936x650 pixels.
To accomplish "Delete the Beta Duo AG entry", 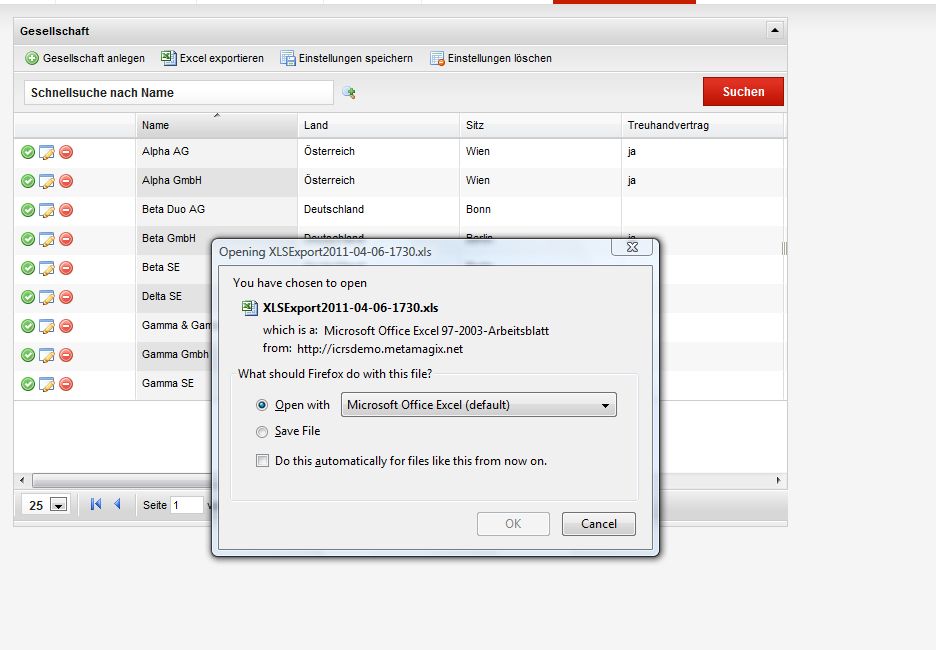I will point(66,210).
